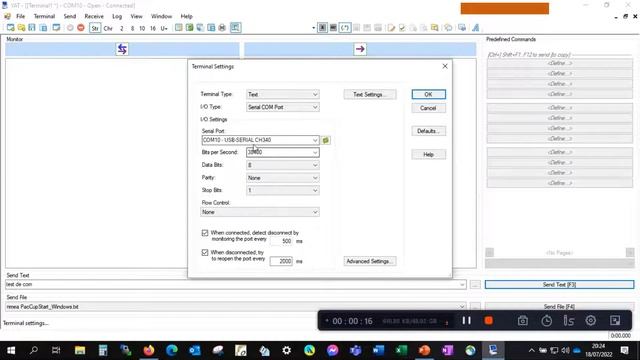Open the Window menu
This screenshot has width=640, height=360.
coord(161,16)
